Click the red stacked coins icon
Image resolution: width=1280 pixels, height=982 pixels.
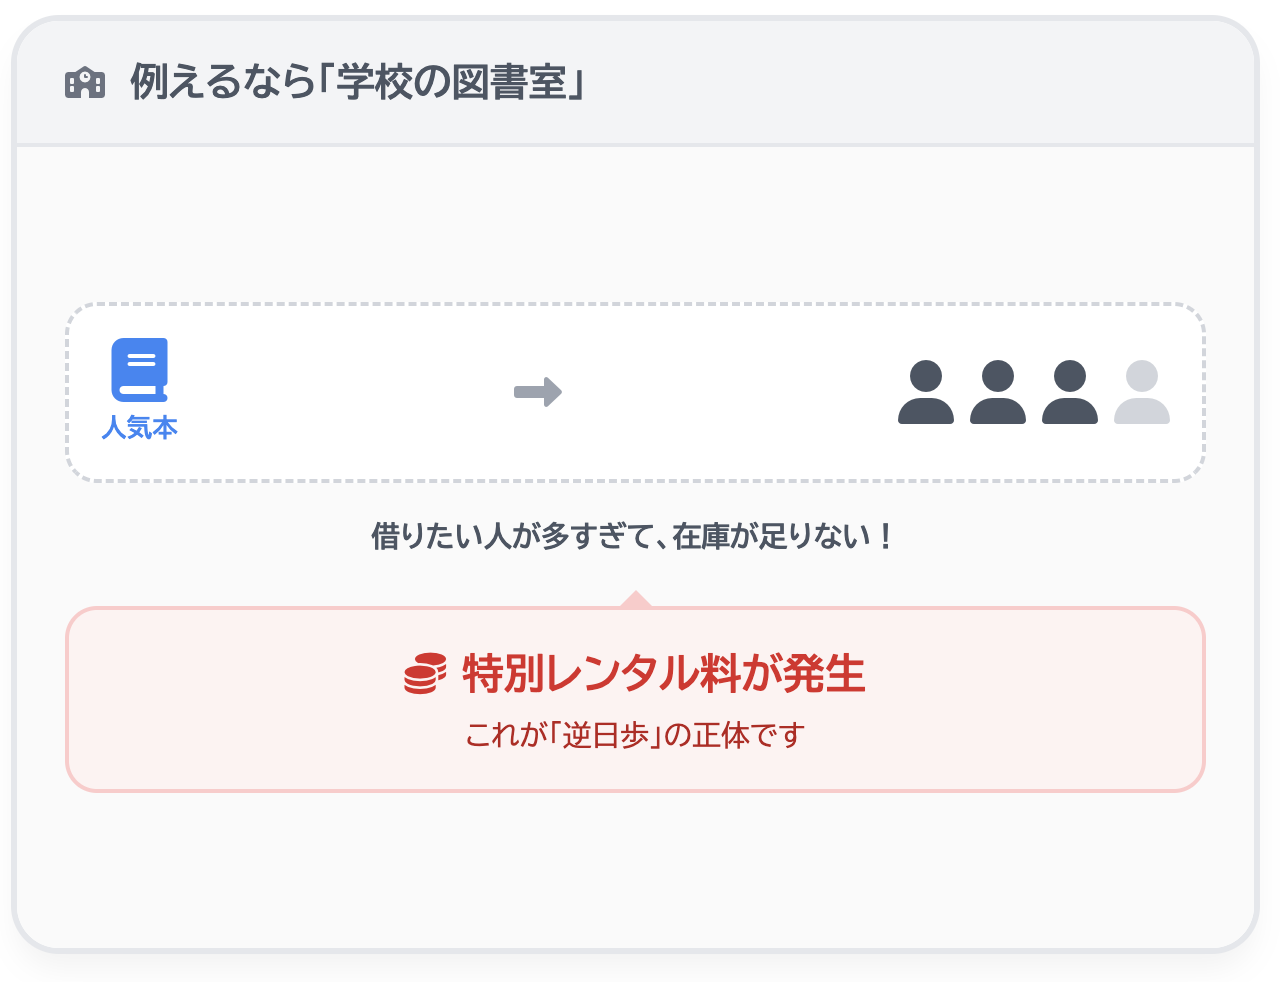pyautogui.click(x=425, y=673)
